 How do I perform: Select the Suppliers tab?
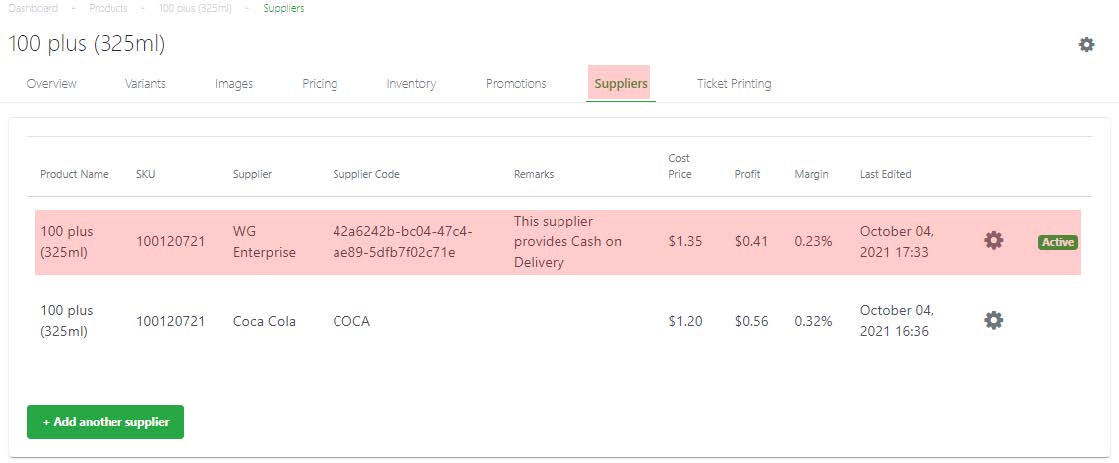point(621,83)
